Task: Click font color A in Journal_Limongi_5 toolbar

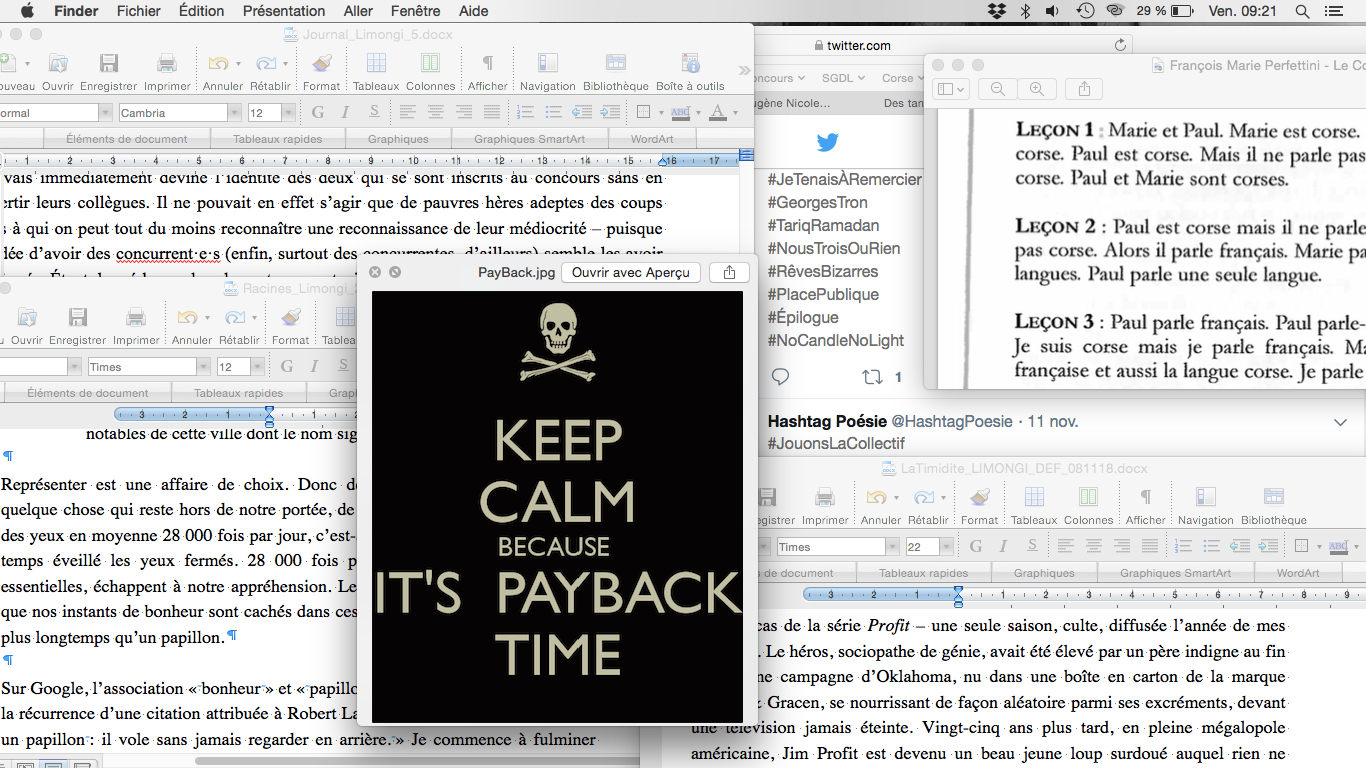Action: (717, 113)
